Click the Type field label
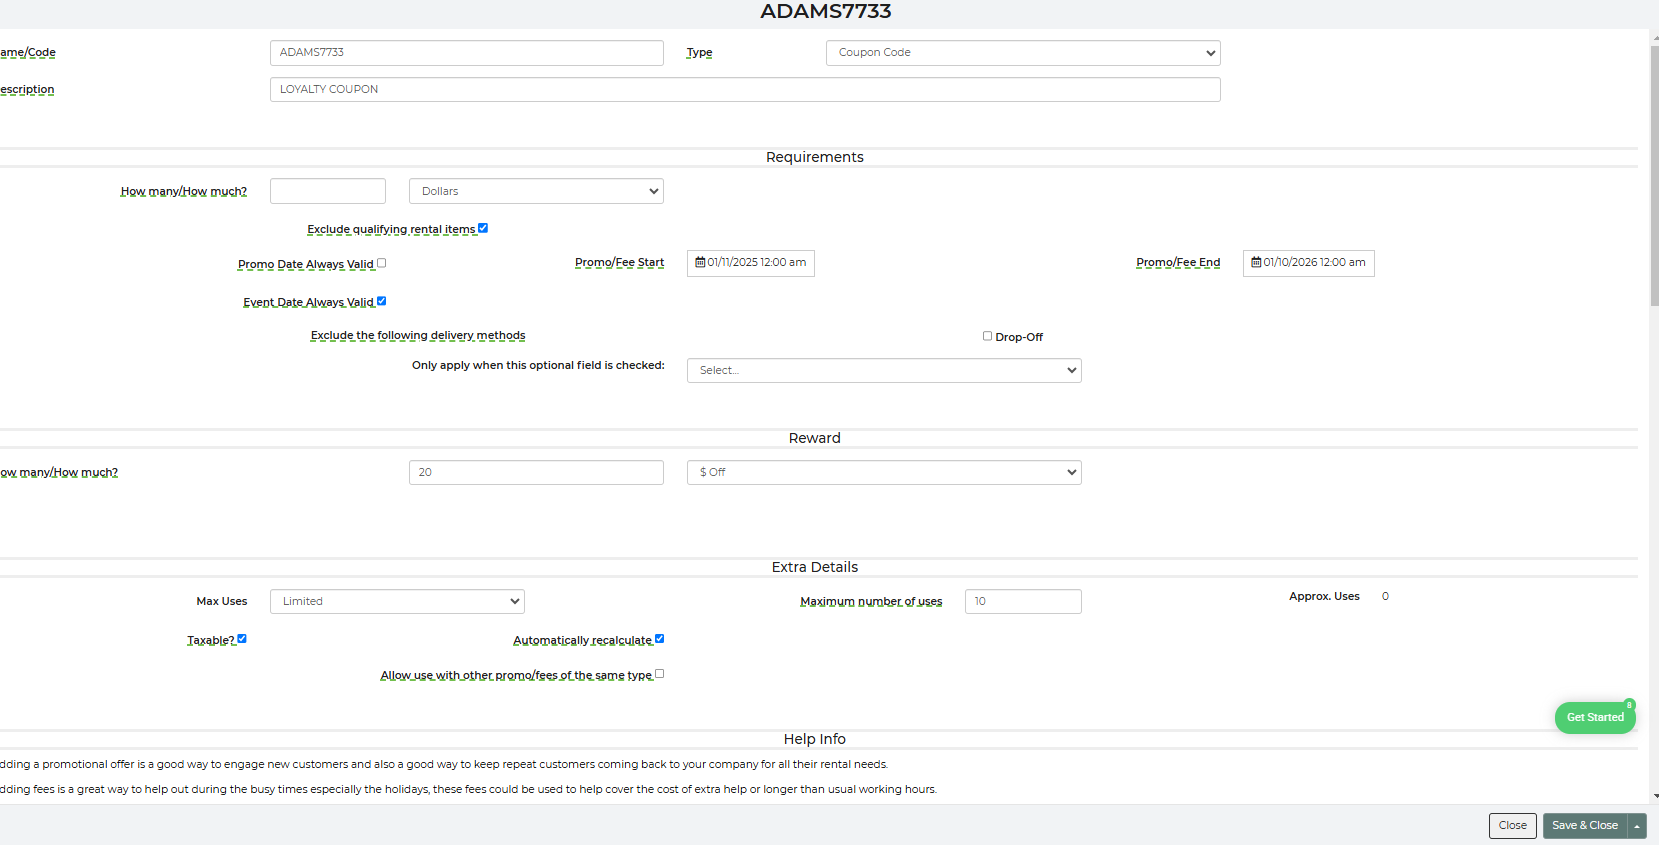The width and height of the screenshot is (1659, 845). point(699,53)
